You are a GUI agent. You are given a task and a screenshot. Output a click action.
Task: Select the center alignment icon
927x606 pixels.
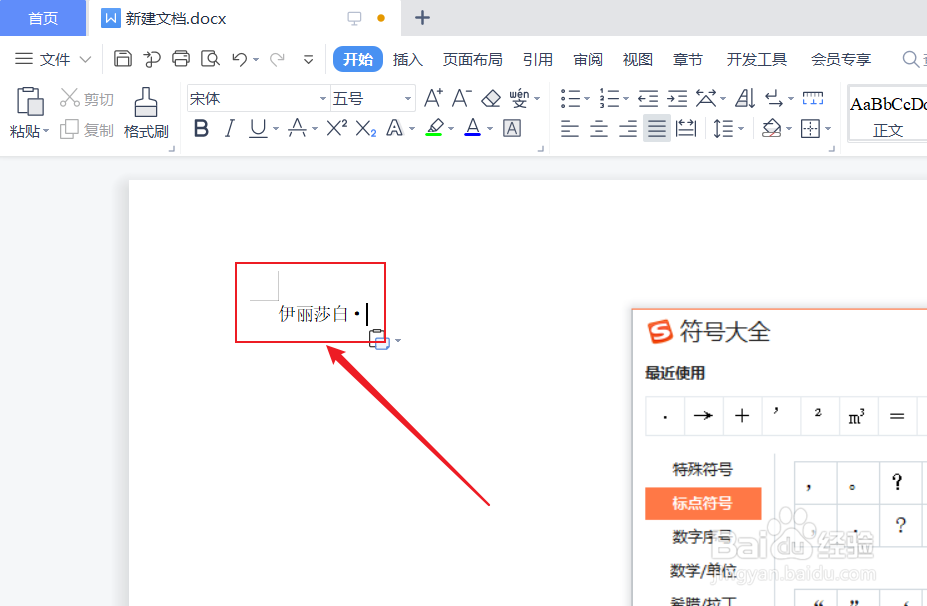598,128
